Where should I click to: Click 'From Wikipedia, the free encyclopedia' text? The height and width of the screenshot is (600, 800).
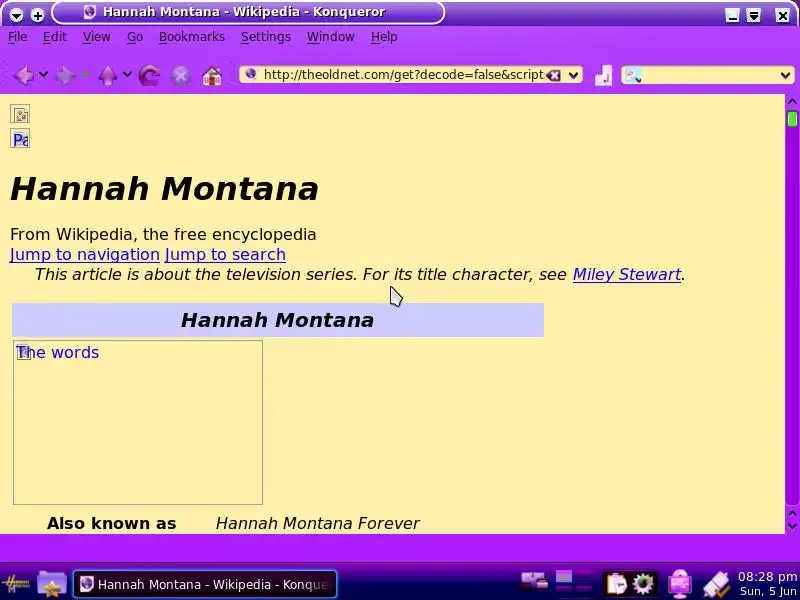(163, 235)
